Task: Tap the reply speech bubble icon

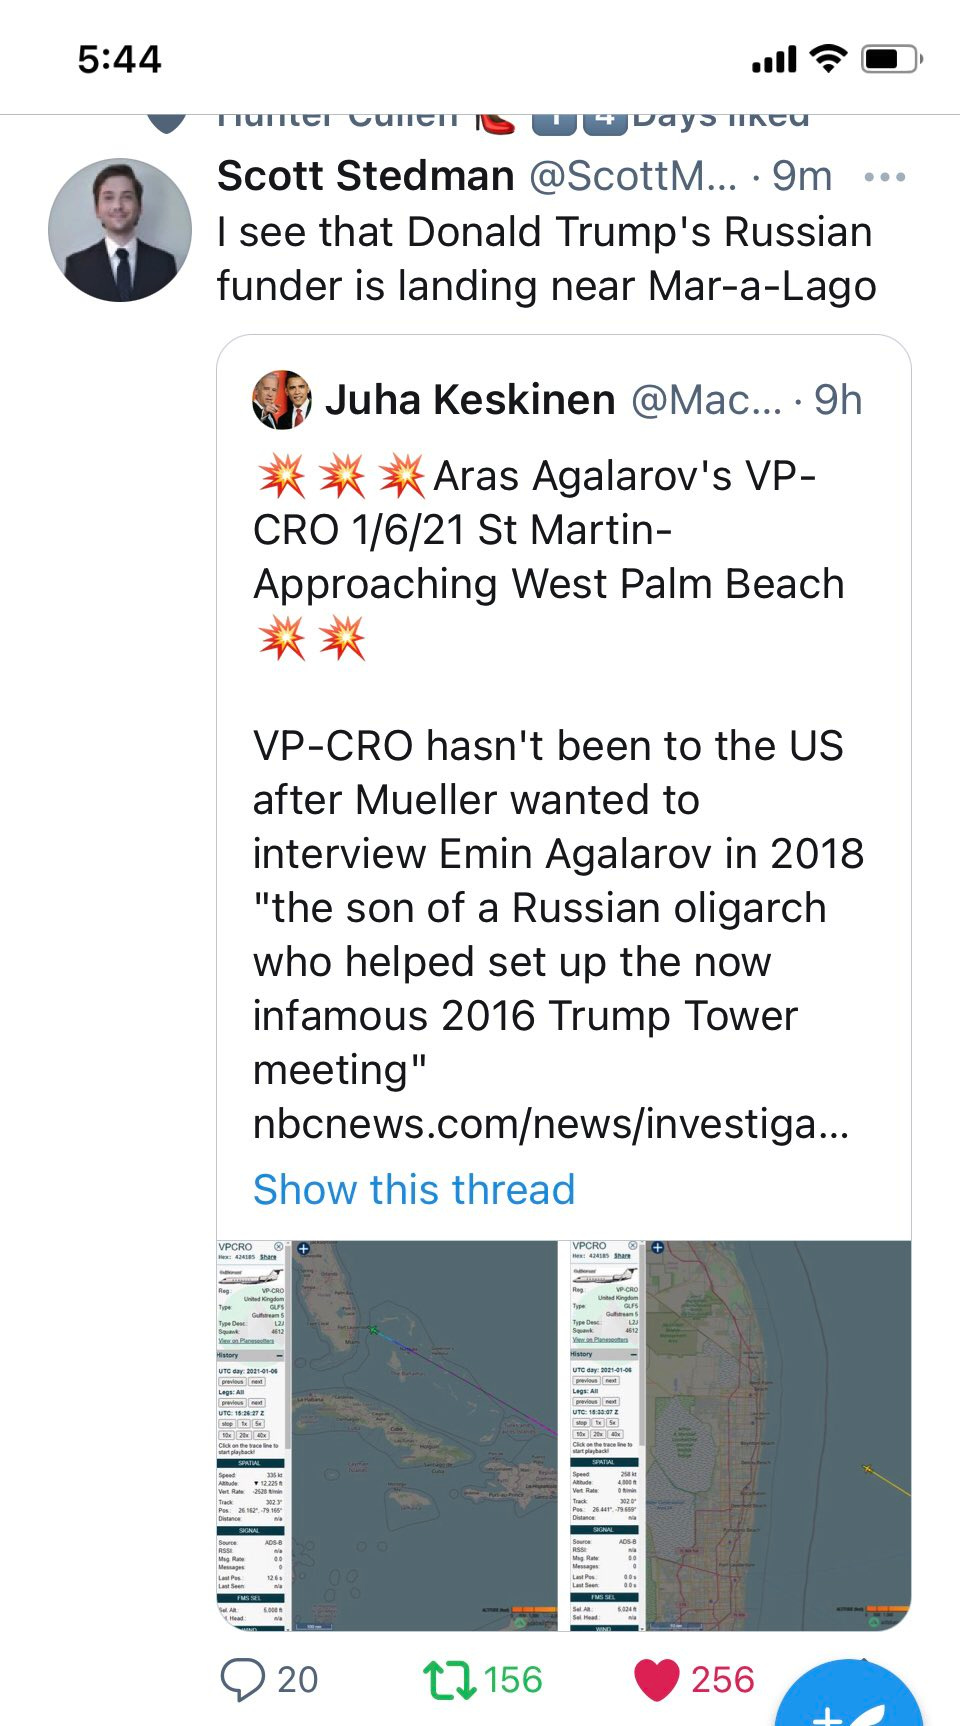Action: (242, 1680)
